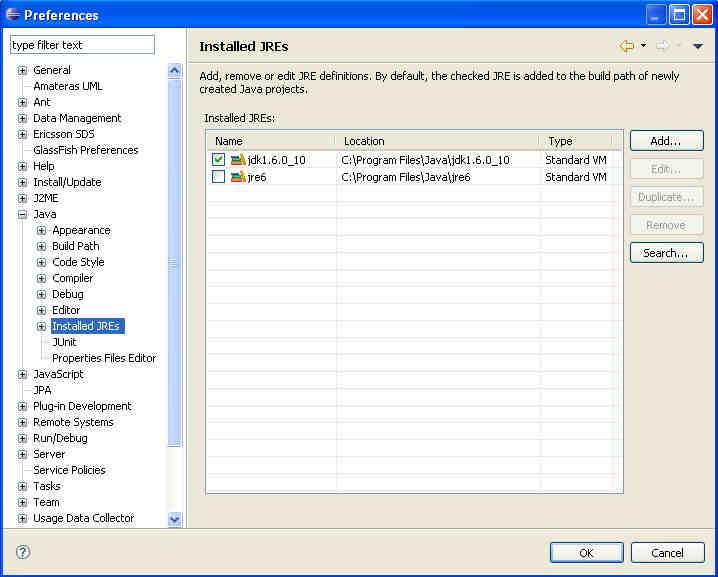Click the tree scrollbar down arrow

pyautogui.click(x=174, y=519)
